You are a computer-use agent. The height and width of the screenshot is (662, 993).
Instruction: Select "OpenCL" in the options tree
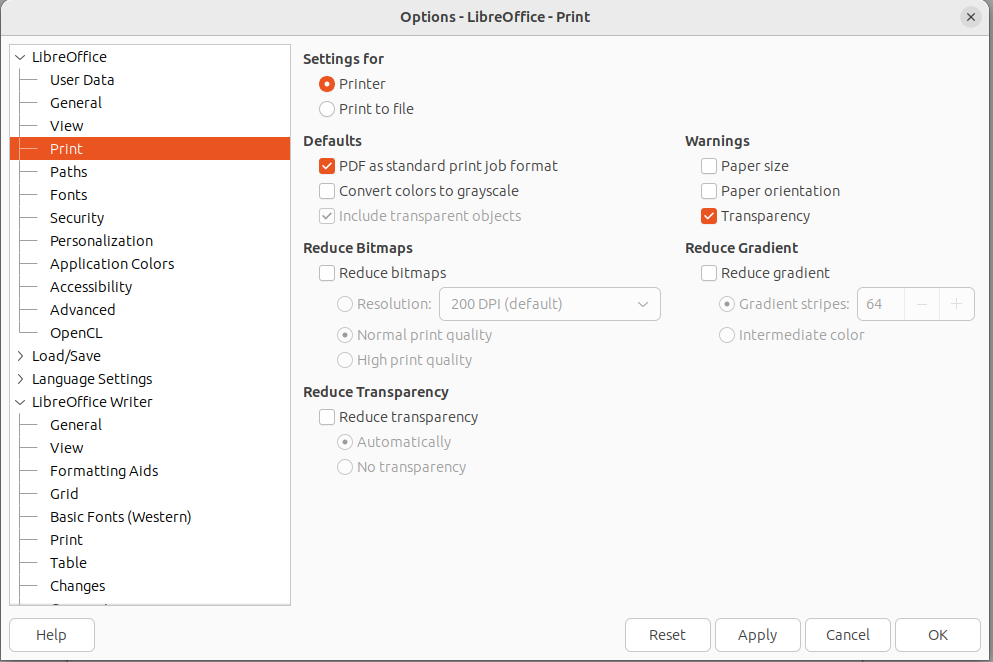click(x=75, y=332)
